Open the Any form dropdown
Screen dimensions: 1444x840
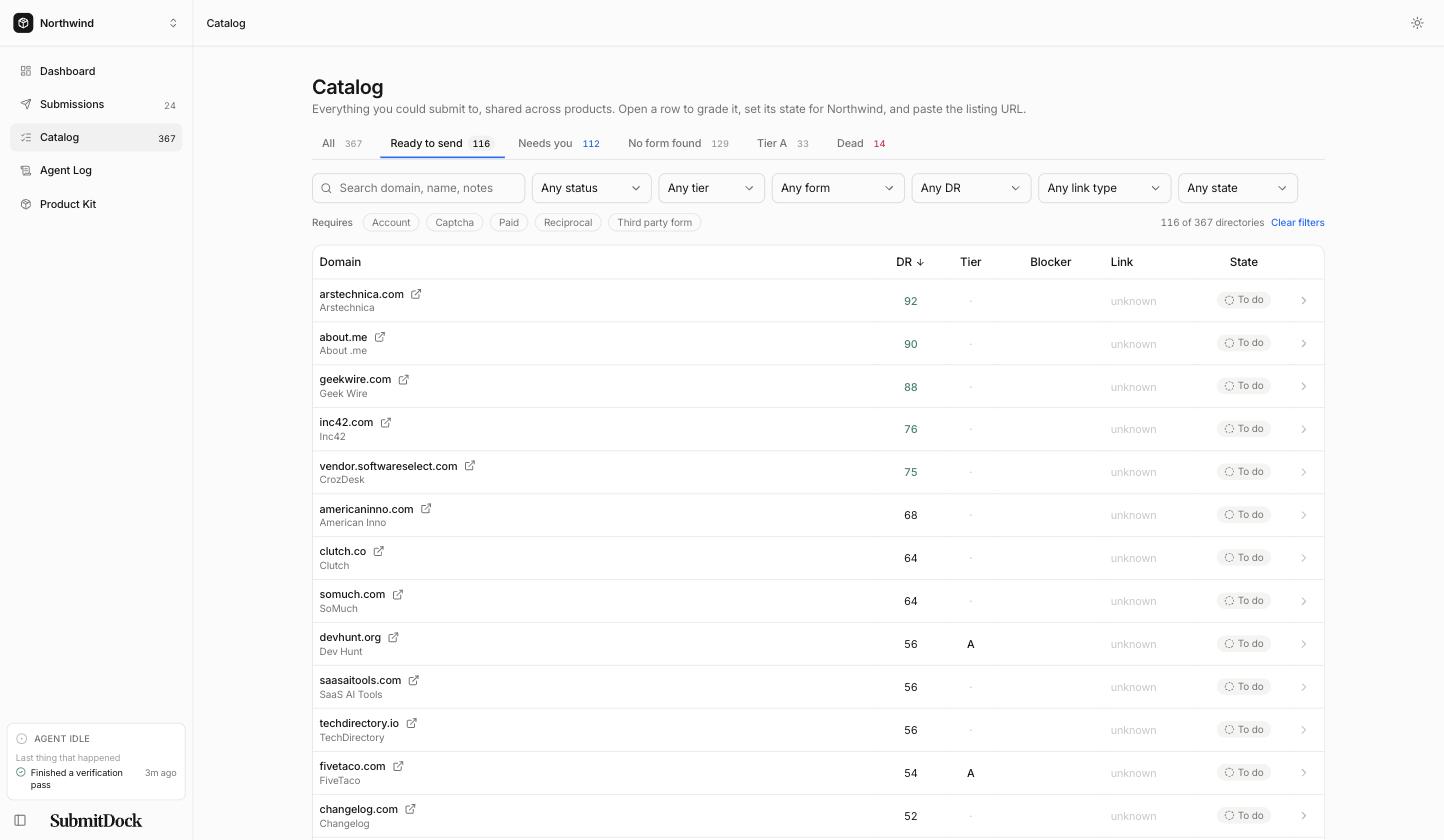pyautogui.click(x=838, y=188)
